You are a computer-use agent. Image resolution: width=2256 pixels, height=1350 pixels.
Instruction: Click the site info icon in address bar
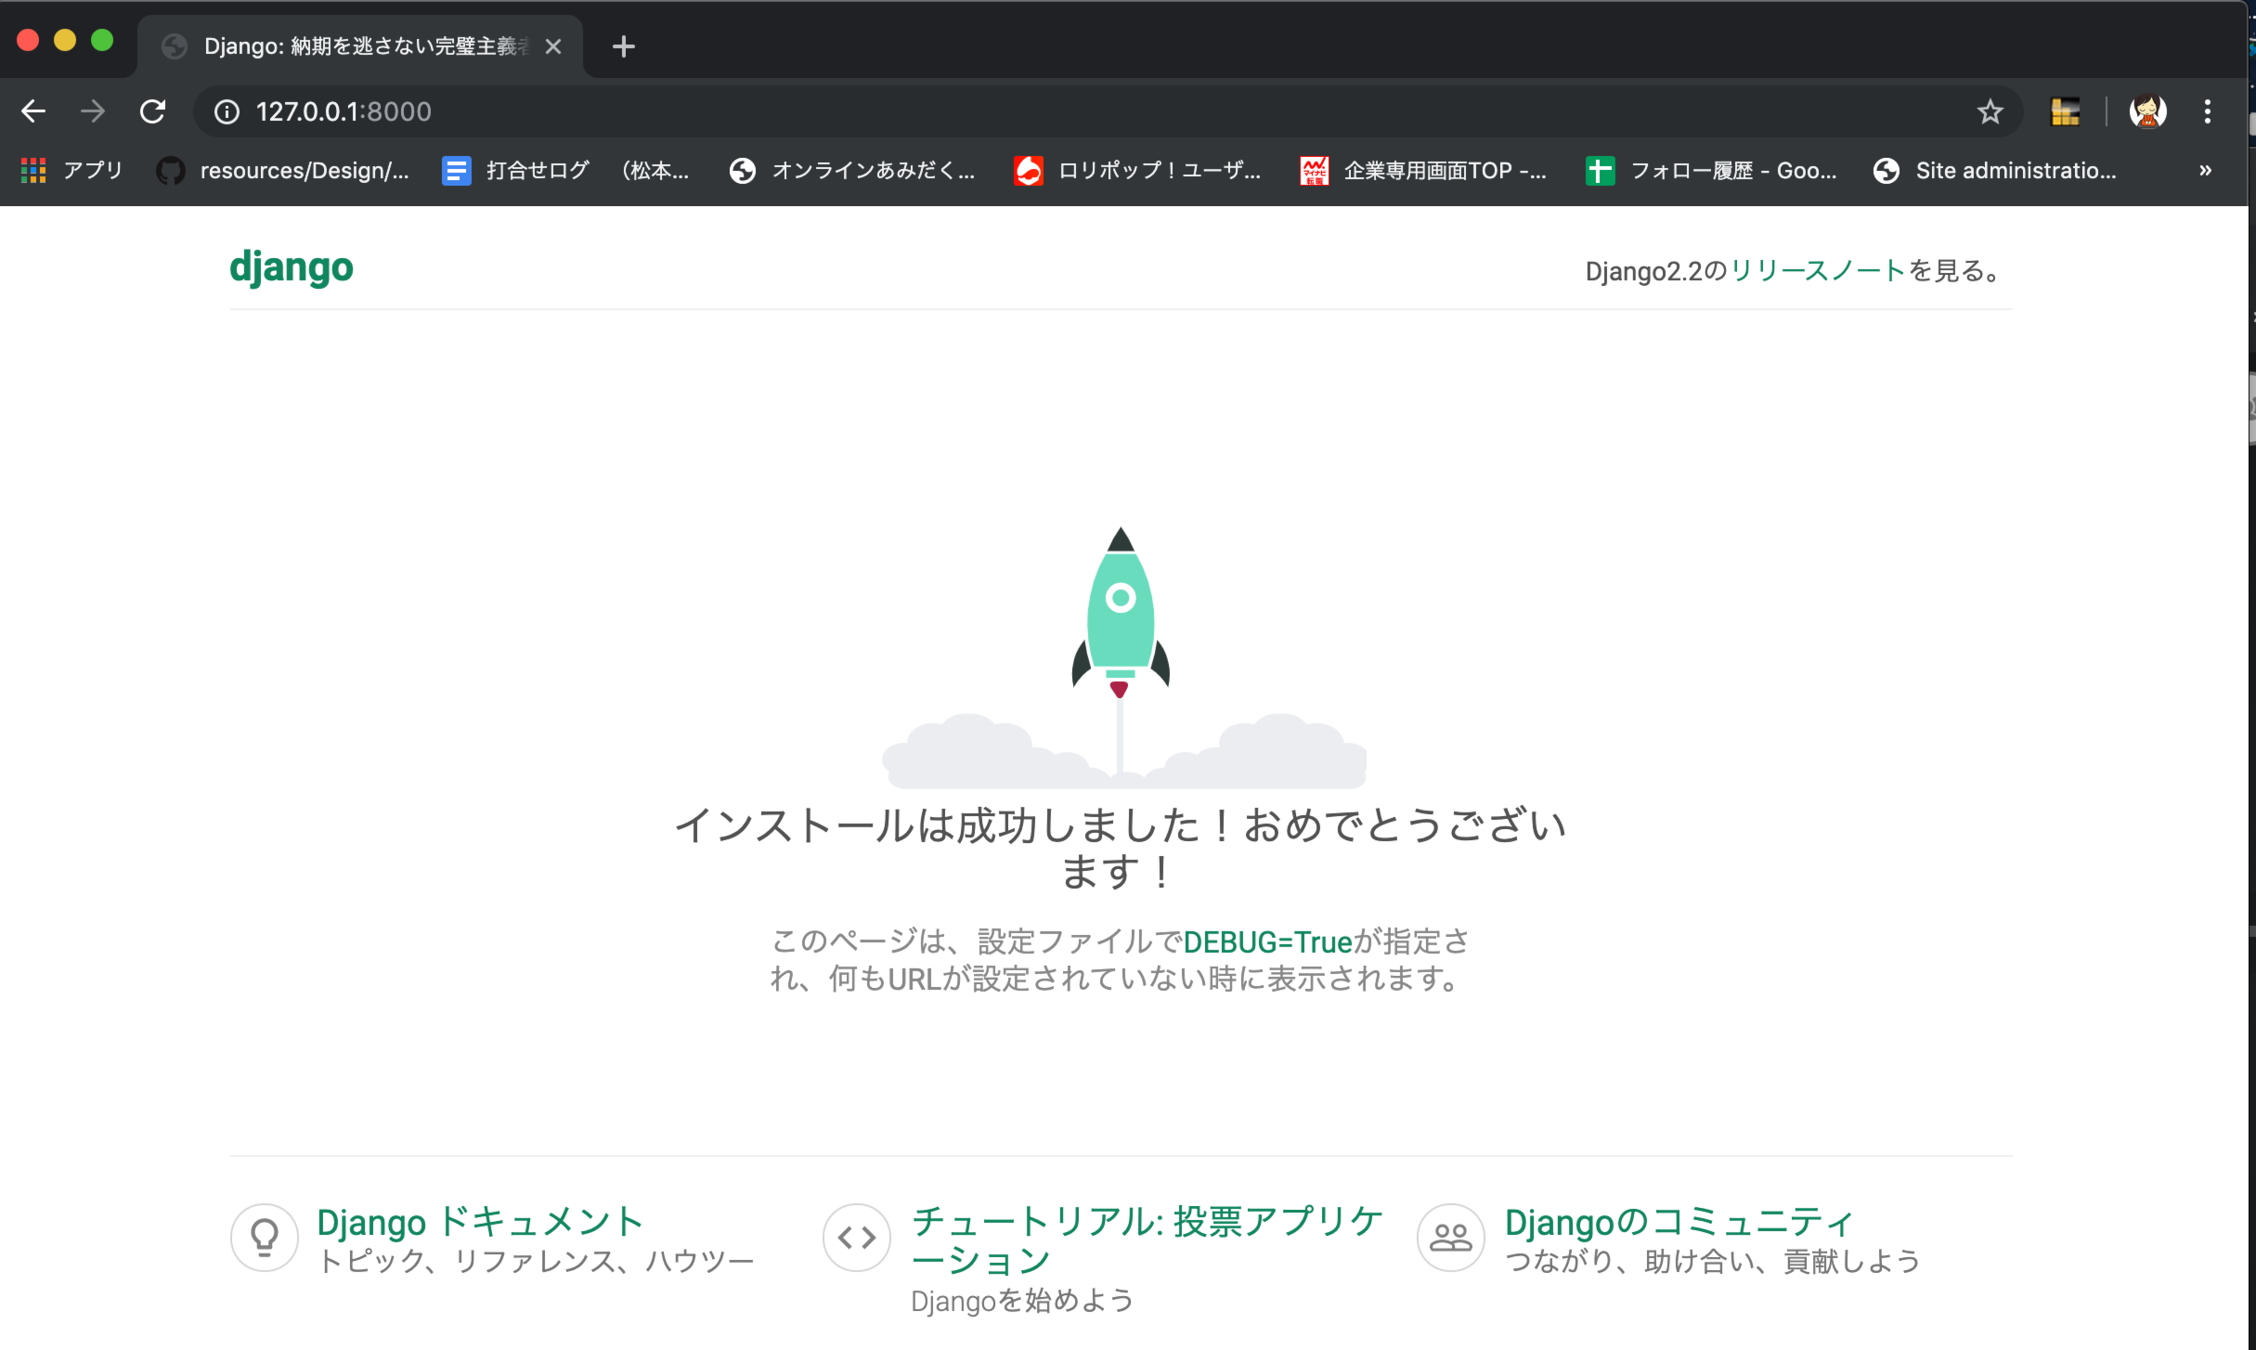(x=227, y=111)
